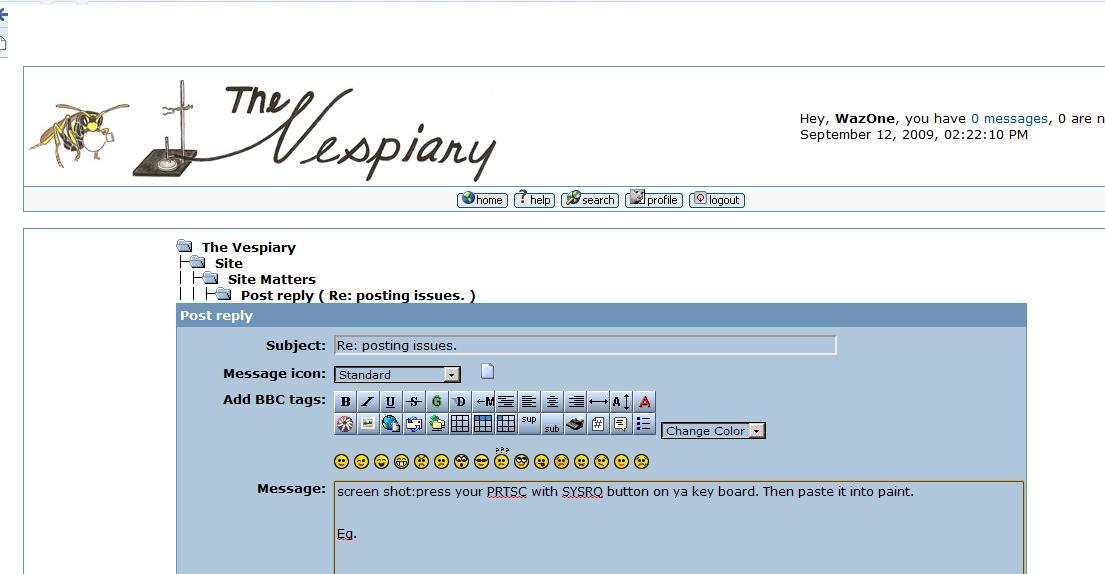Go to the home page button
The height and width of the screenshot is (574, 1105).
click(482, 200)
